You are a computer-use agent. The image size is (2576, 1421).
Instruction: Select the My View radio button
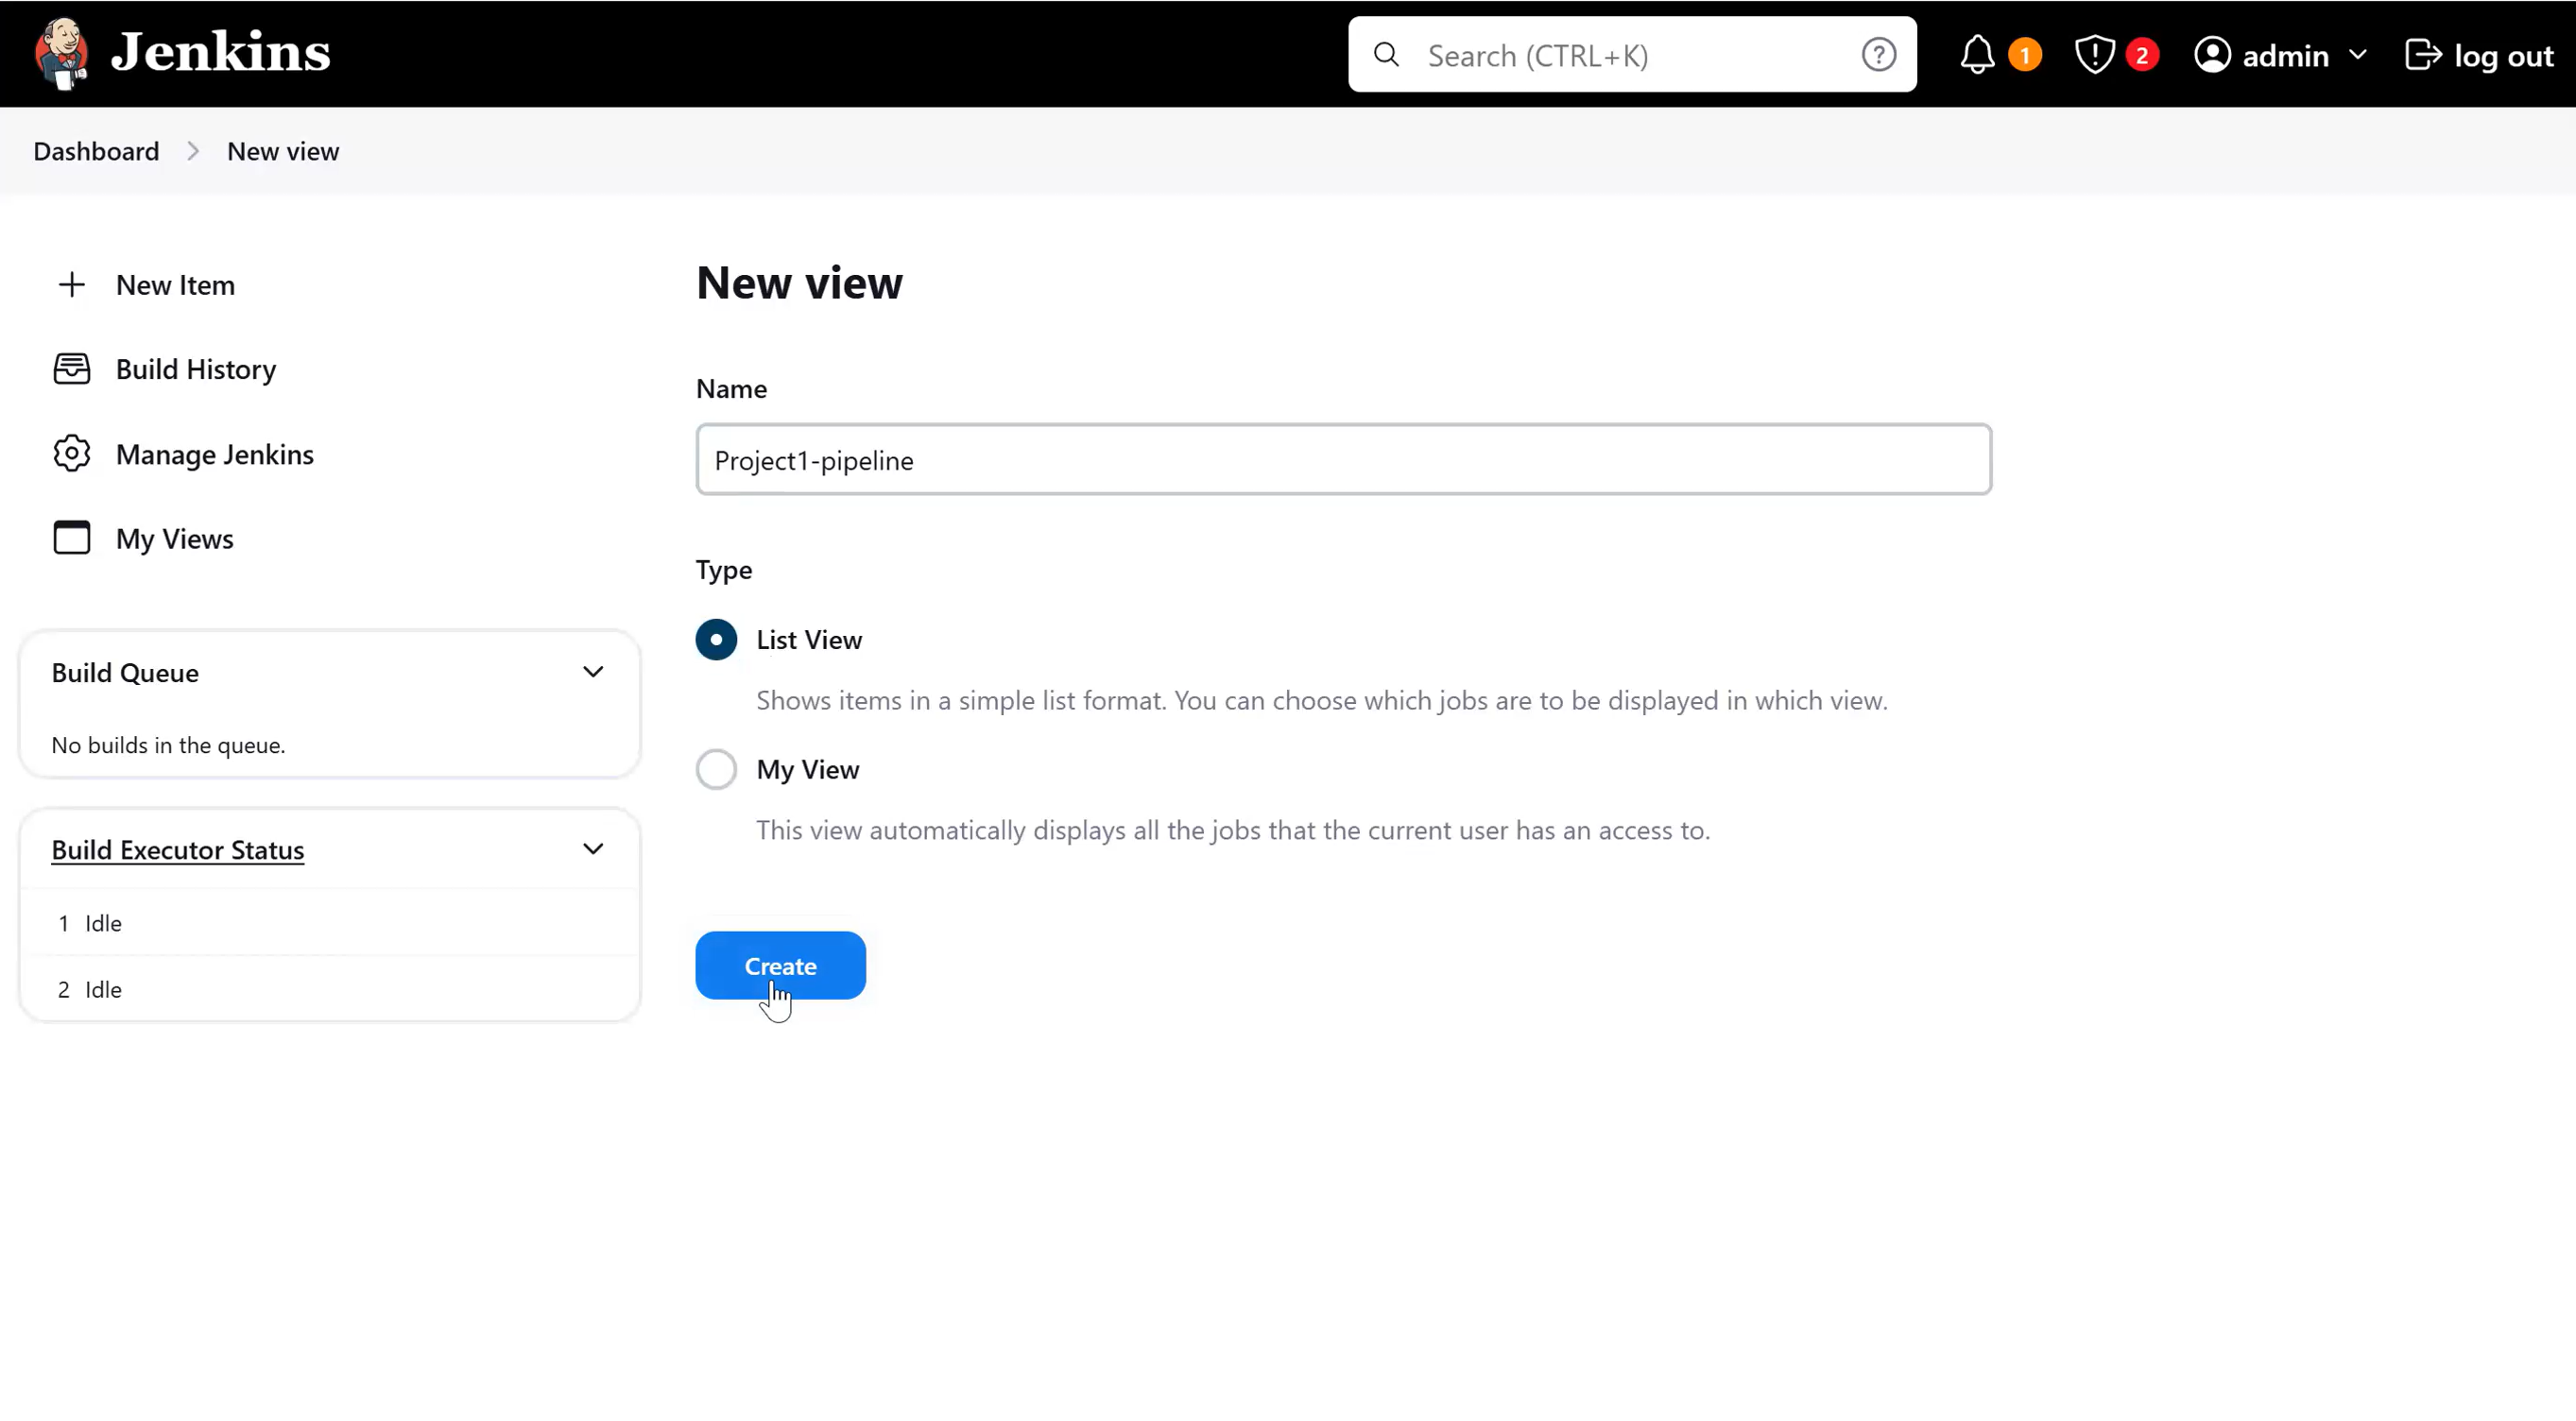point(716,770)
